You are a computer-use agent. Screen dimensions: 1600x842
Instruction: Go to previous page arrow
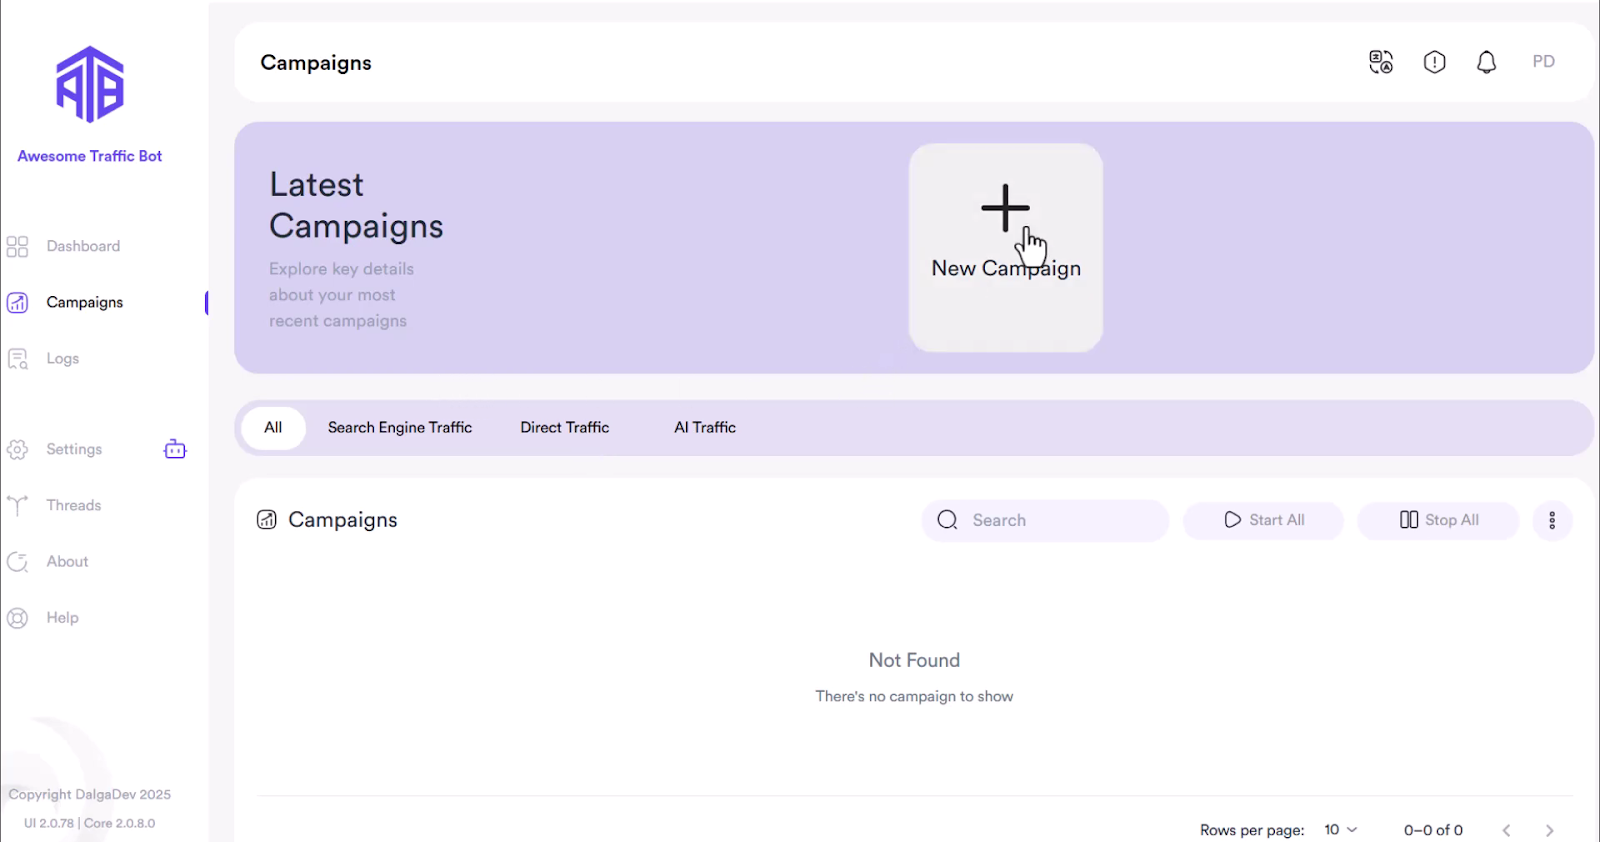[1506, 830]
